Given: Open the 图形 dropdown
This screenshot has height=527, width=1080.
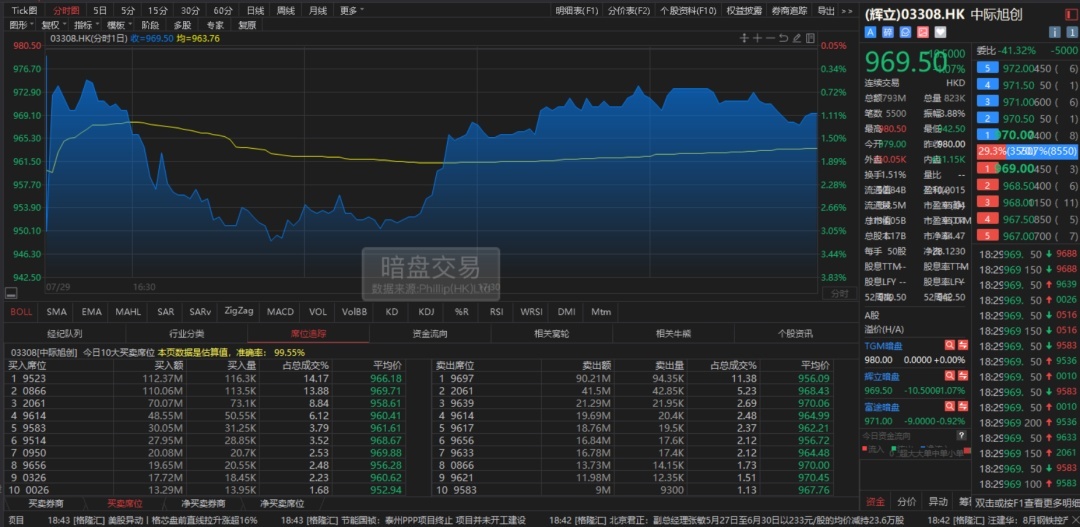Looking at the screenshot, I should [x=20, y=25].
